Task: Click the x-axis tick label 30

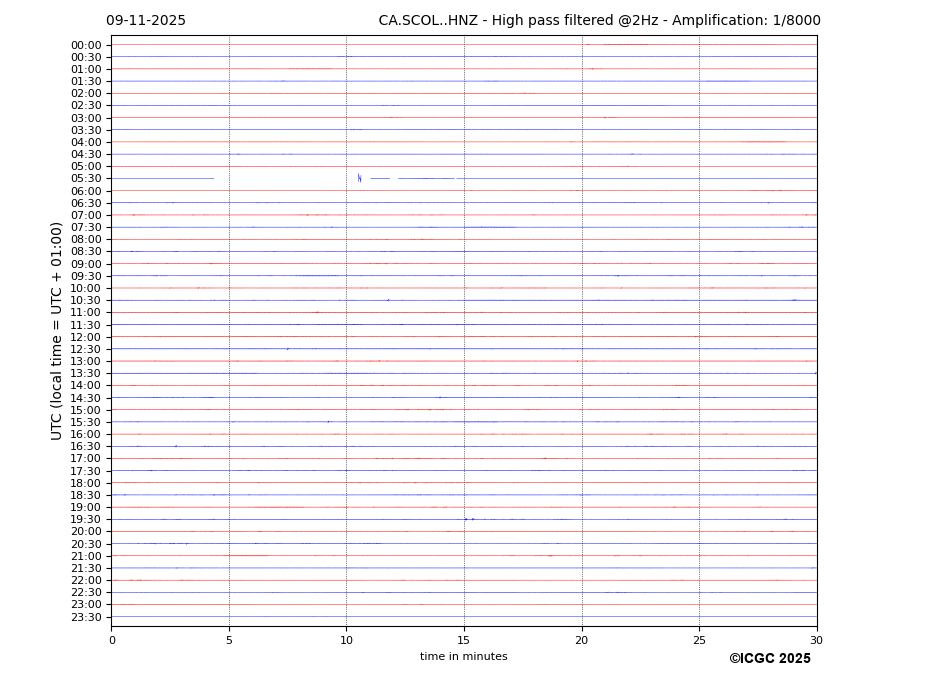Action: pyautogui.click(x=816, y=640)
